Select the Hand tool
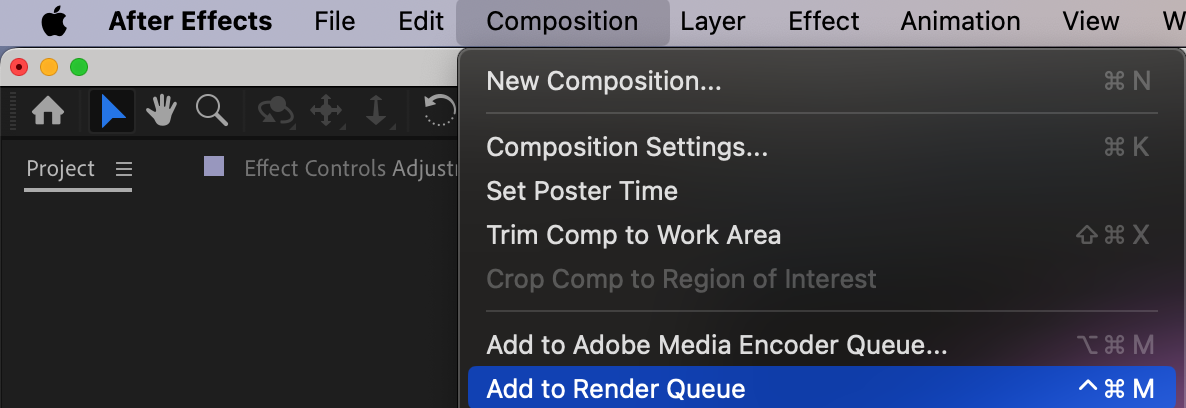Image resolution: width=1186 pixels, height=408 pixels. coord(162,111)
